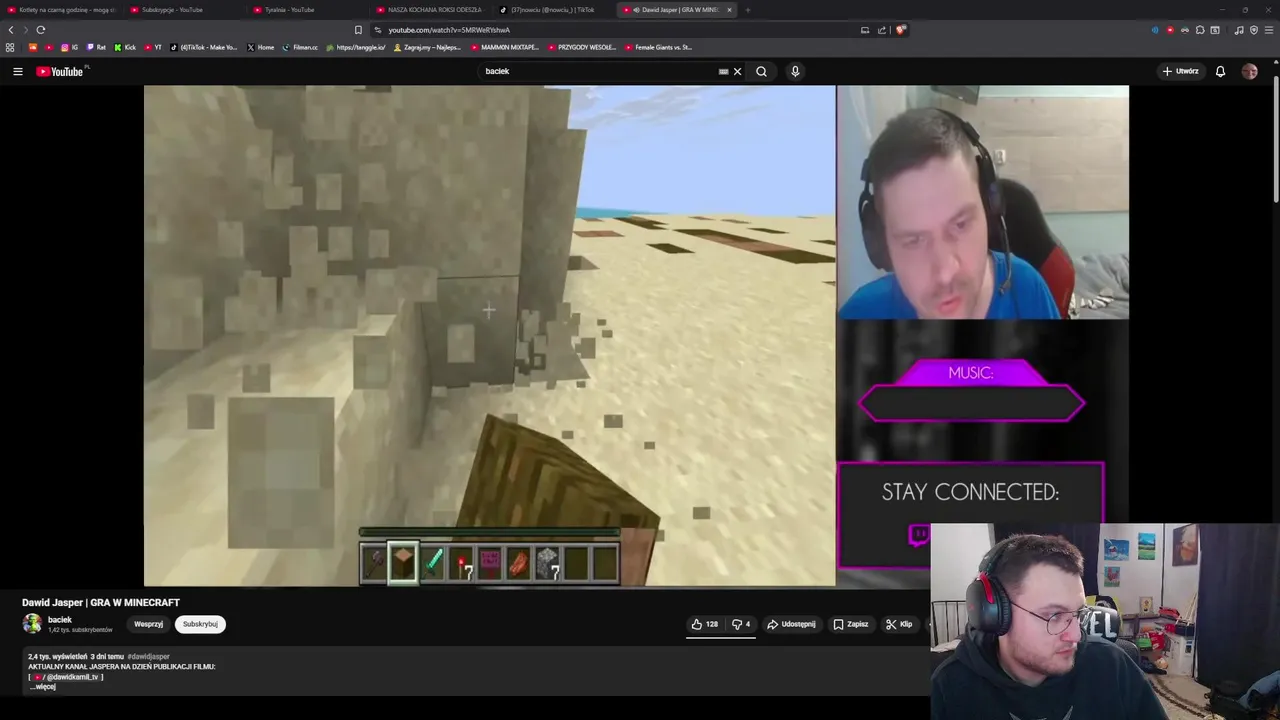Open Brave Shields lion icon
This screenshot has height=720, width=1280.
tap(900, 30)
